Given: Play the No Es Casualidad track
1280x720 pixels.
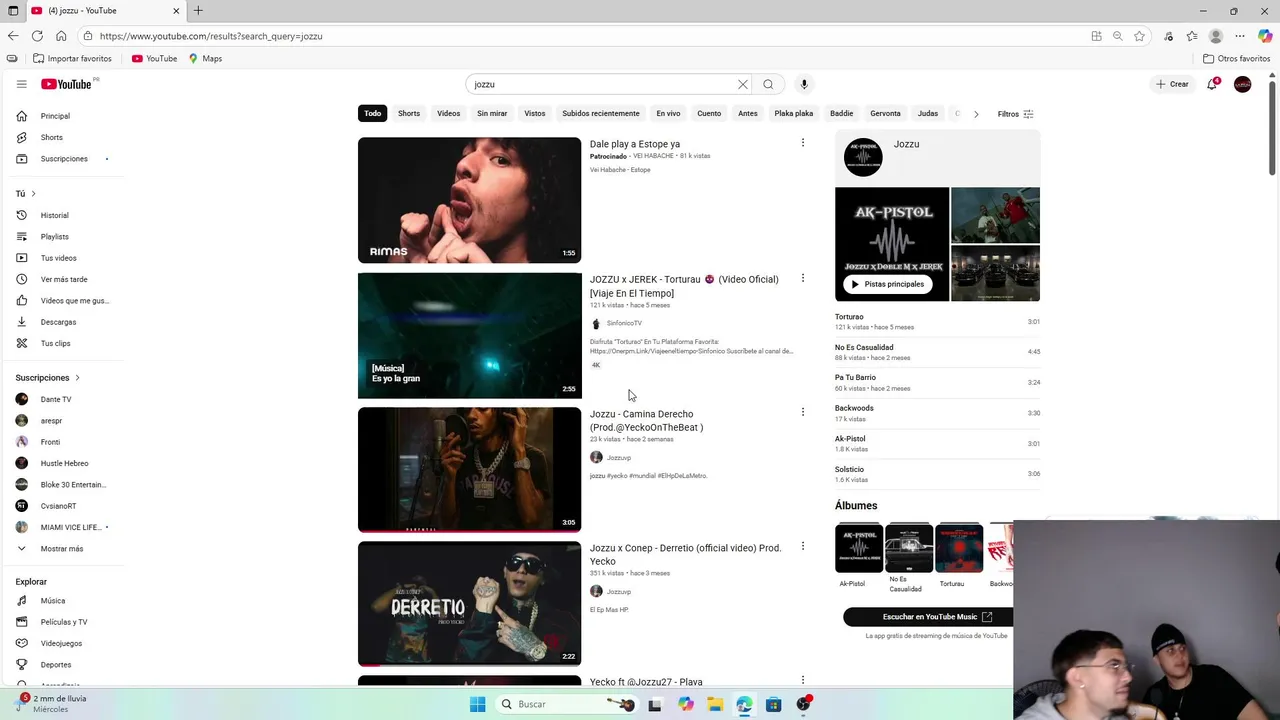Looking at the screenshot, I should pos(937,352).
